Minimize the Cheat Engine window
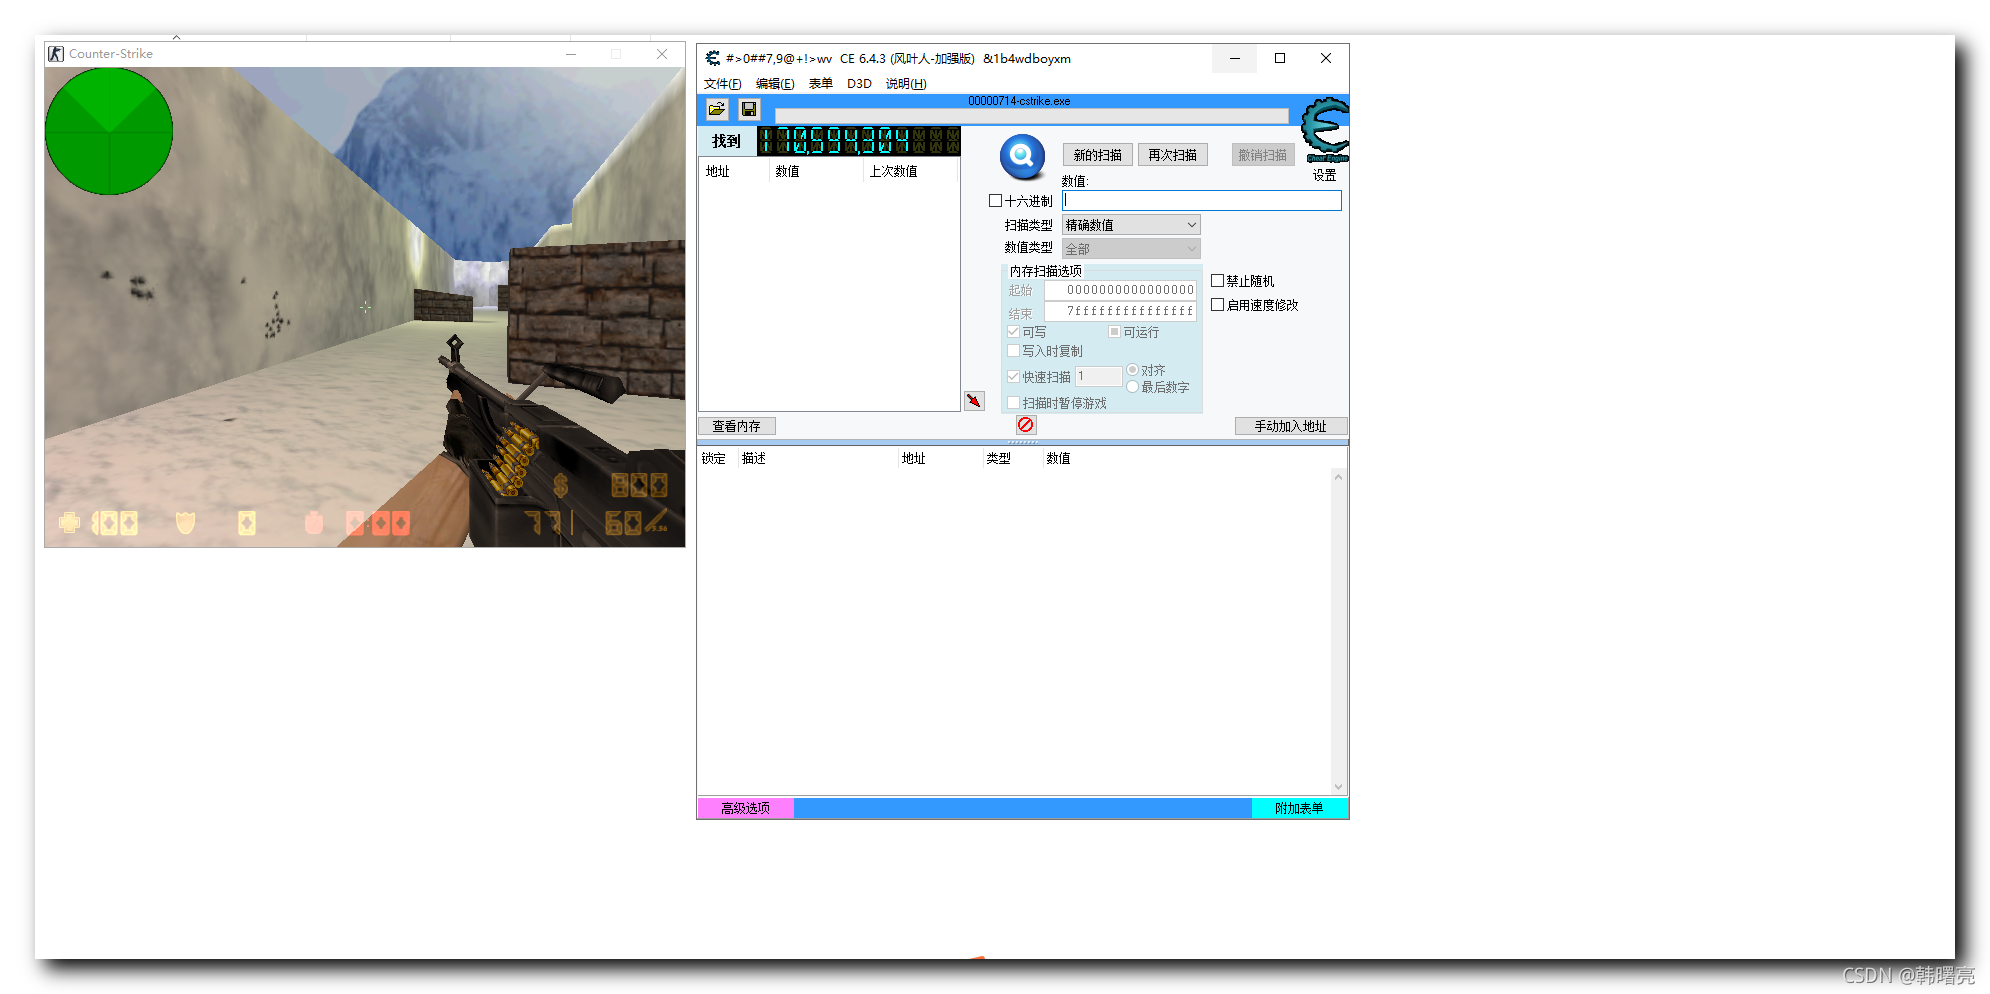The image size is (1990, 994). coord(1235,59)
